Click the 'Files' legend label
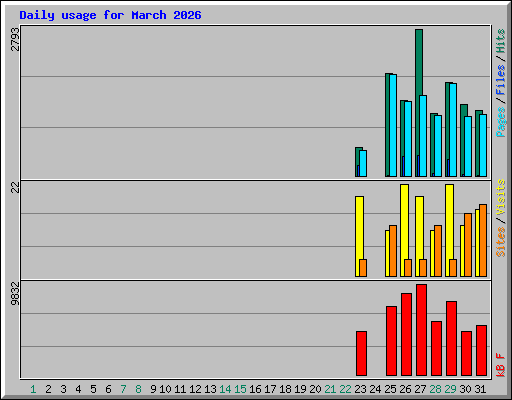The height and width of the screenshot is (400, 512). (x=501, y=80)
